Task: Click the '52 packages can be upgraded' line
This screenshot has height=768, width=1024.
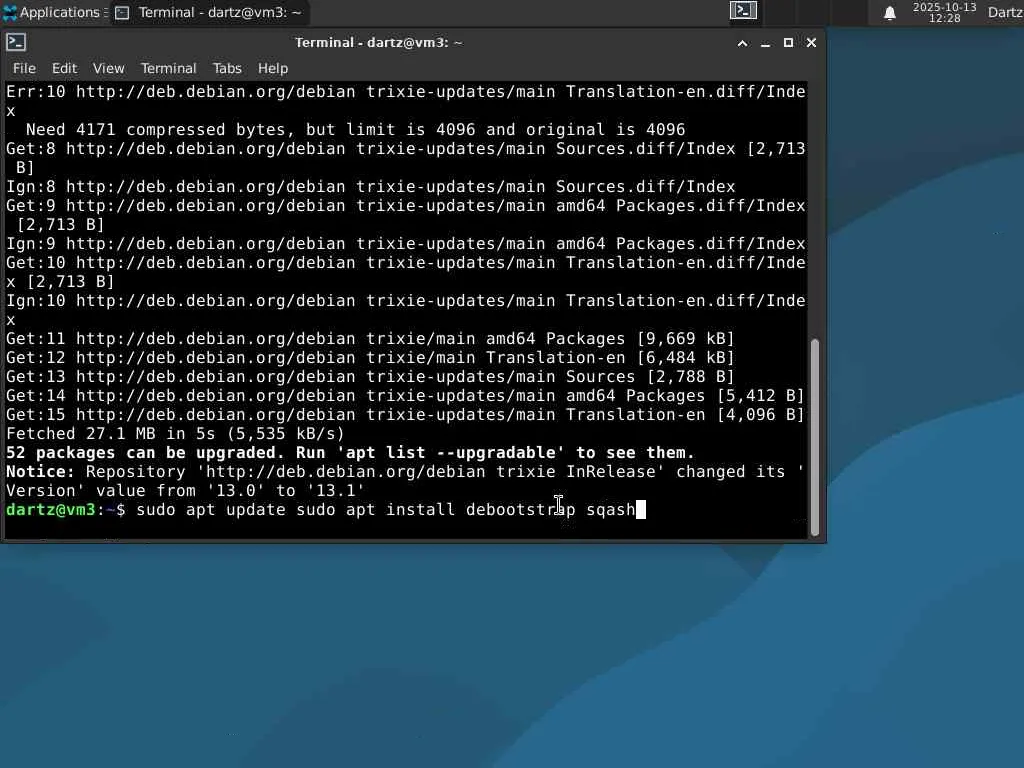Action: (x=350, y=453)
